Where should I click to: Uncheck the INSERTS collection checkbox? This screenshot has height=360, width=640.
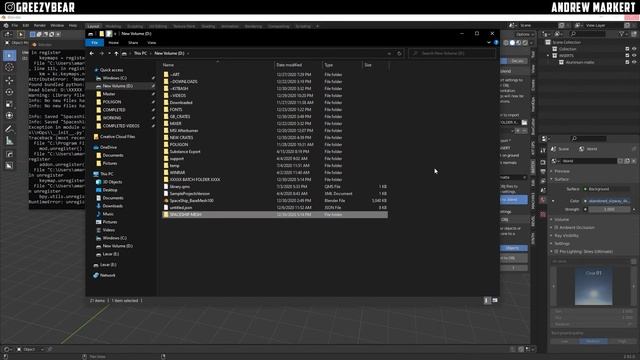click(627, 56)
